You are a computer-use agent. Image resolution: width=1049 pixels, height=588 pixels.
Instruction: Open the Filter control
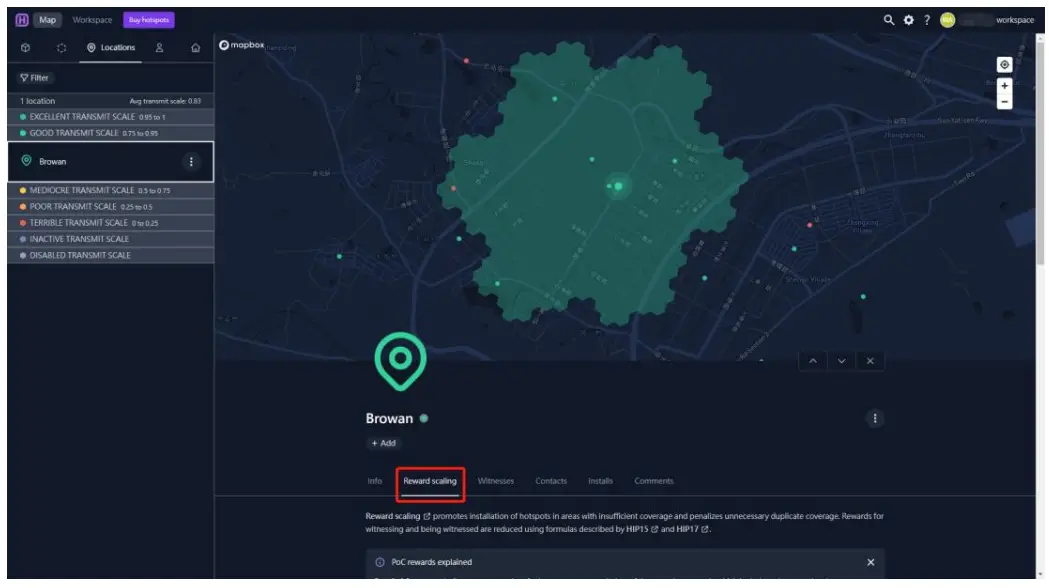click(x=34, y=78)
